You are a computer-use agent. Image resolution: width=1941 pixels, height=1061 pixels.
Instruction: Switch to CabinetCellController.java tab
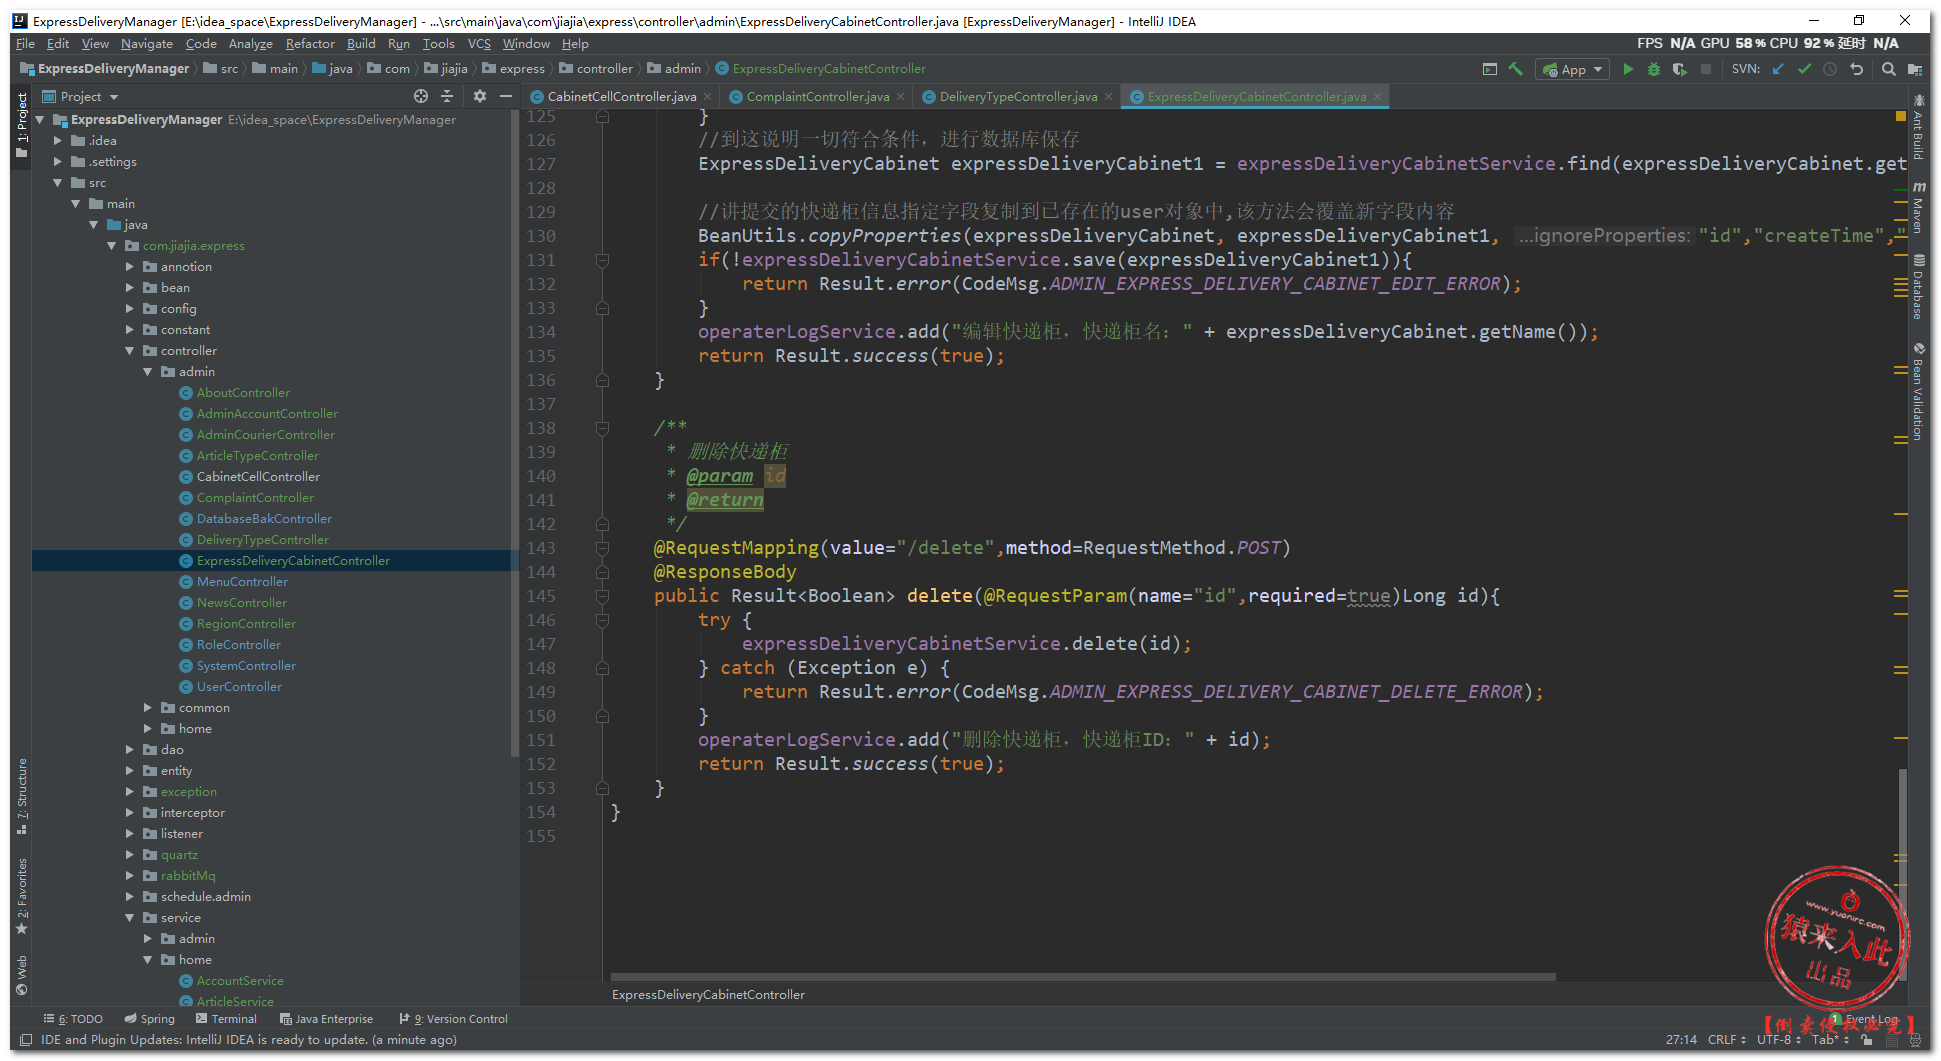622,97
